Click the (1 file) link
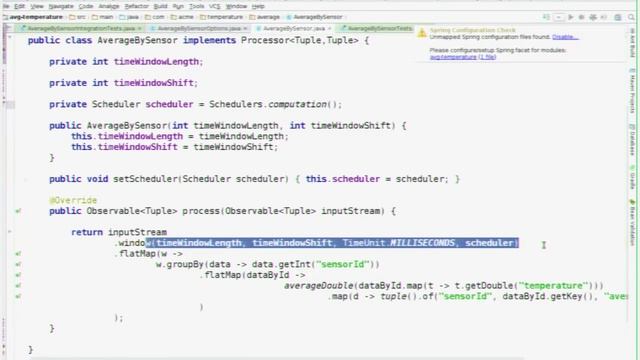The width and height of the screenshot is (640, 360). 487,57
